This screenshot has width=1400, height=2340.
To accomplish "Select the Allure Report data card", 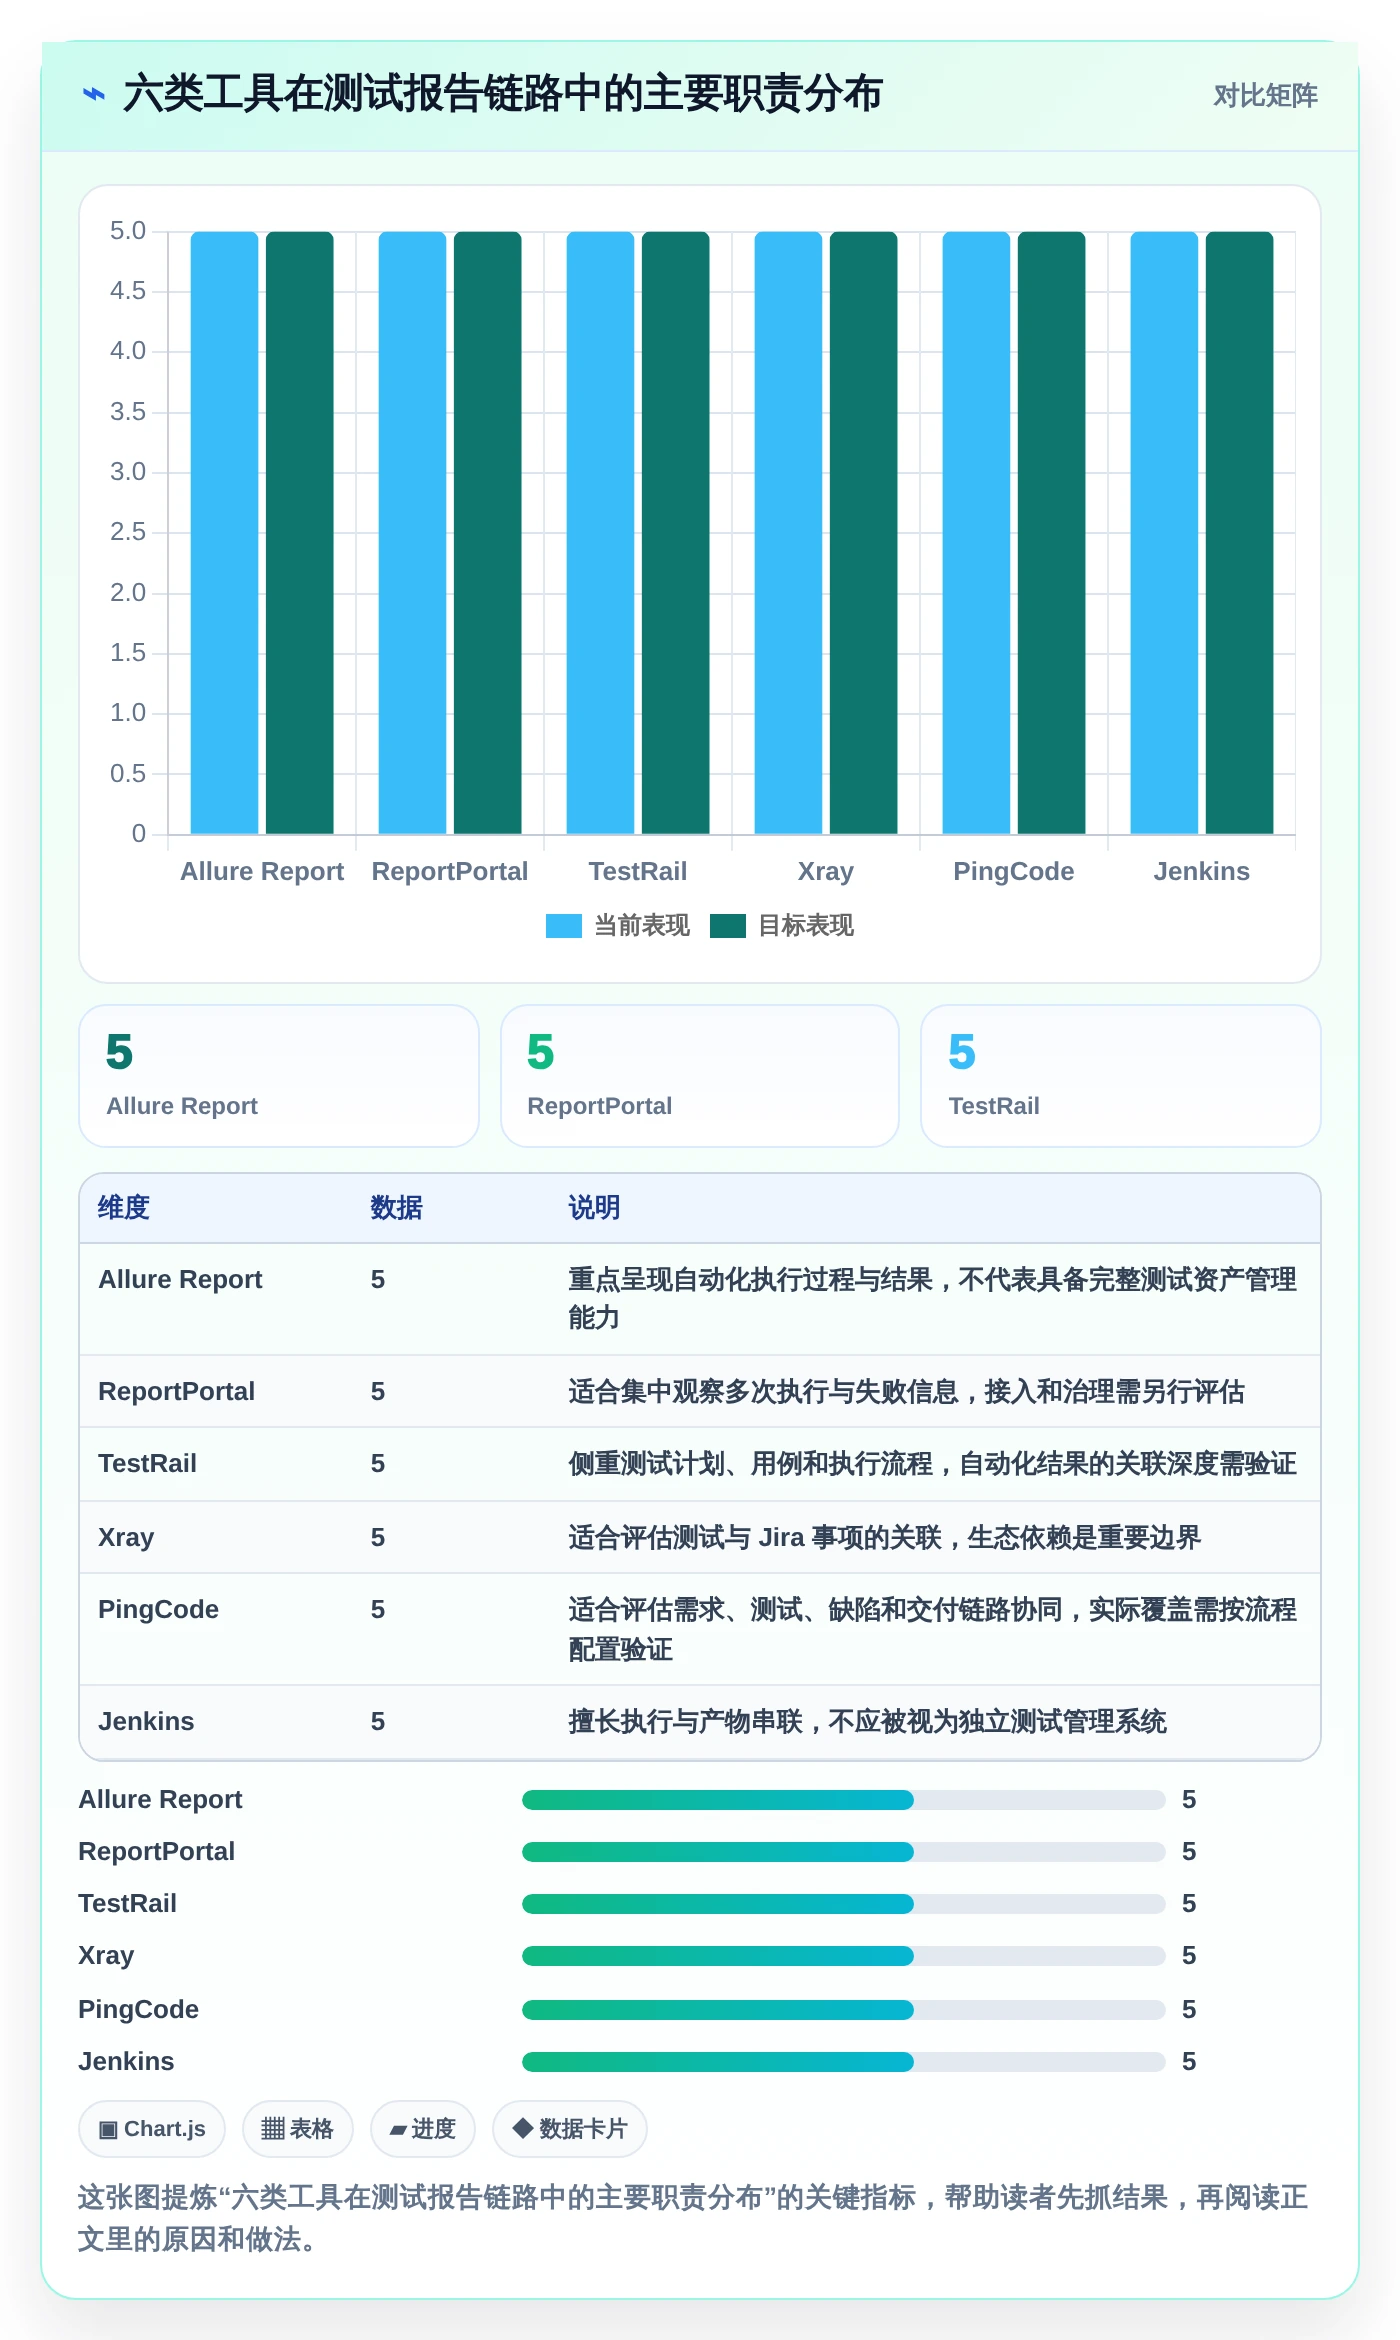I will click(279, 1076).
